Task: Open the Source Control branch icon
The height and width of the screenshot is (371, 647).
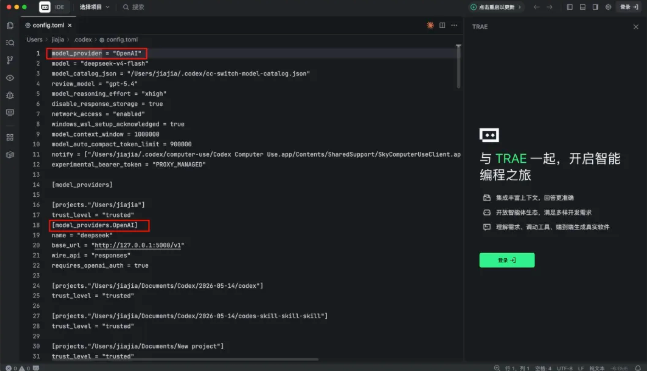Action: click(x=10, y=60)
